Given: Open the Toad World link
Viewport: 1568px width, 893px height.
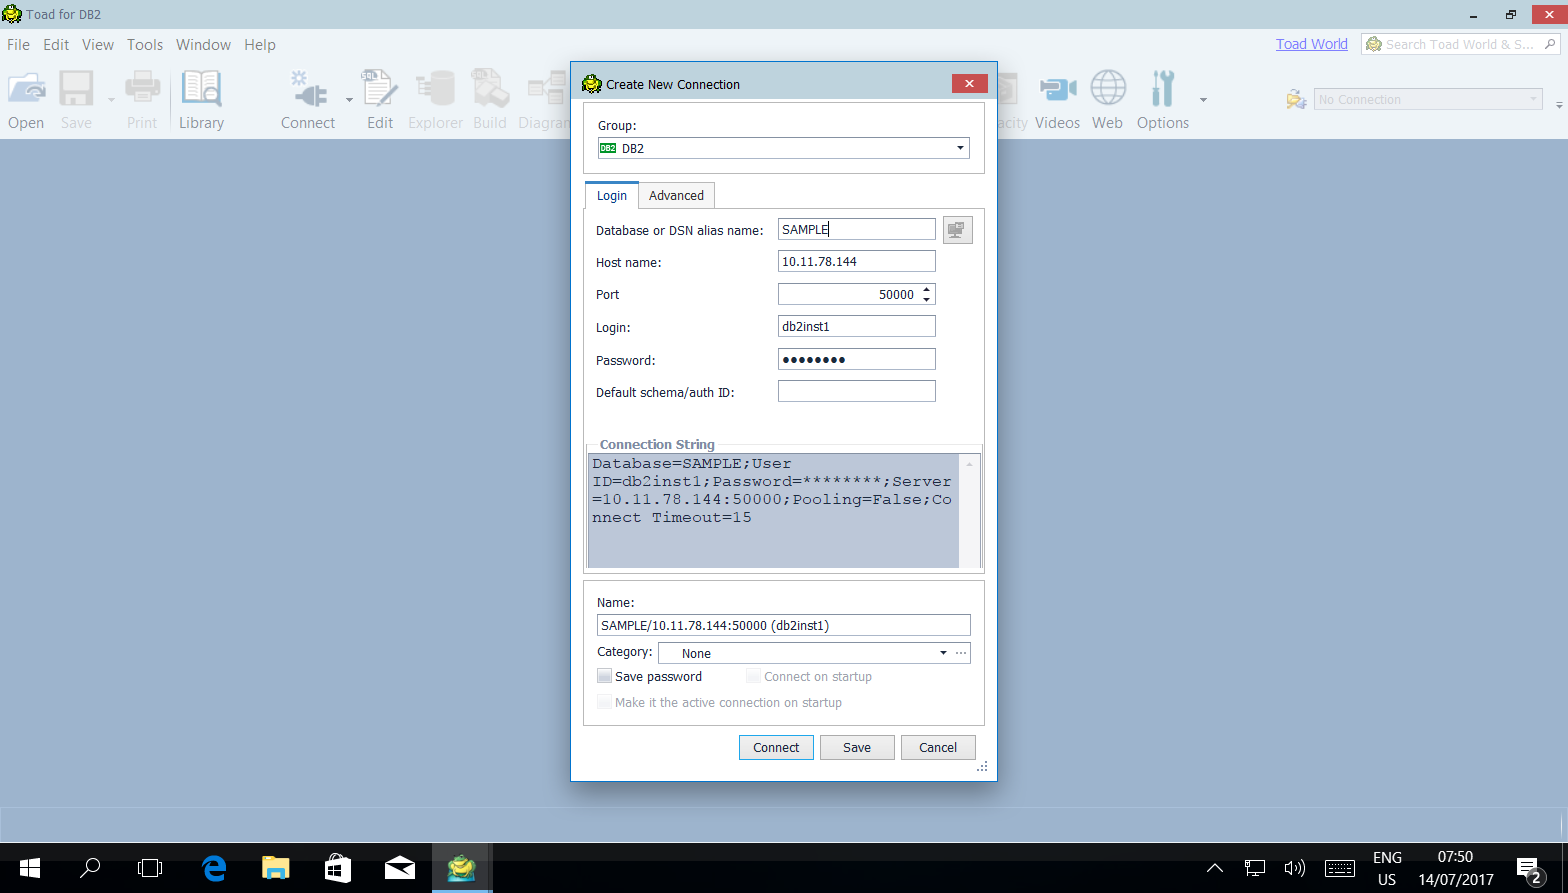Looking at the screenshot, I should tap(1311, 44).
